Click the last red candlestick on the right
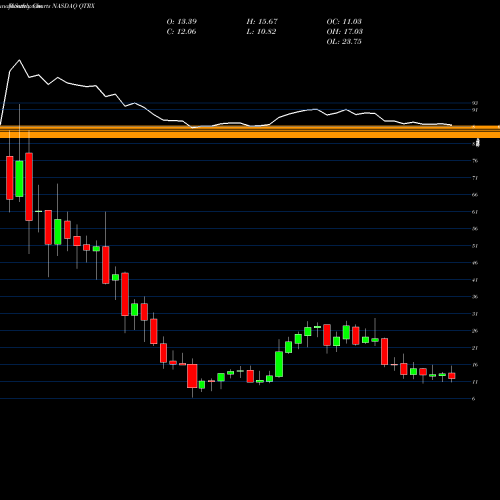The image size is (500, 500). (452, 376)
